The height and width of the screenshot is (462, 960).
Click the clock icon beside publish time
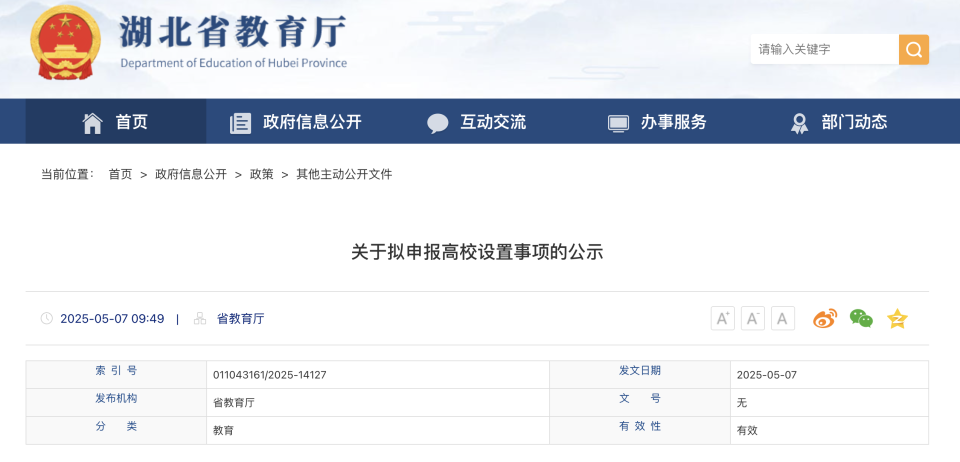pos(47,318)
